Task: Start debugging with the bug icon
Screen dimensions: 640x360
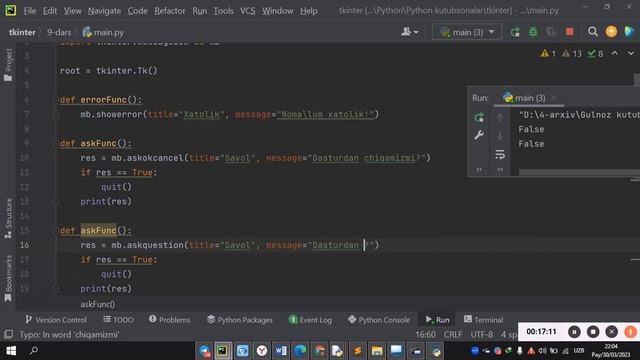Action: coord(533,32)
